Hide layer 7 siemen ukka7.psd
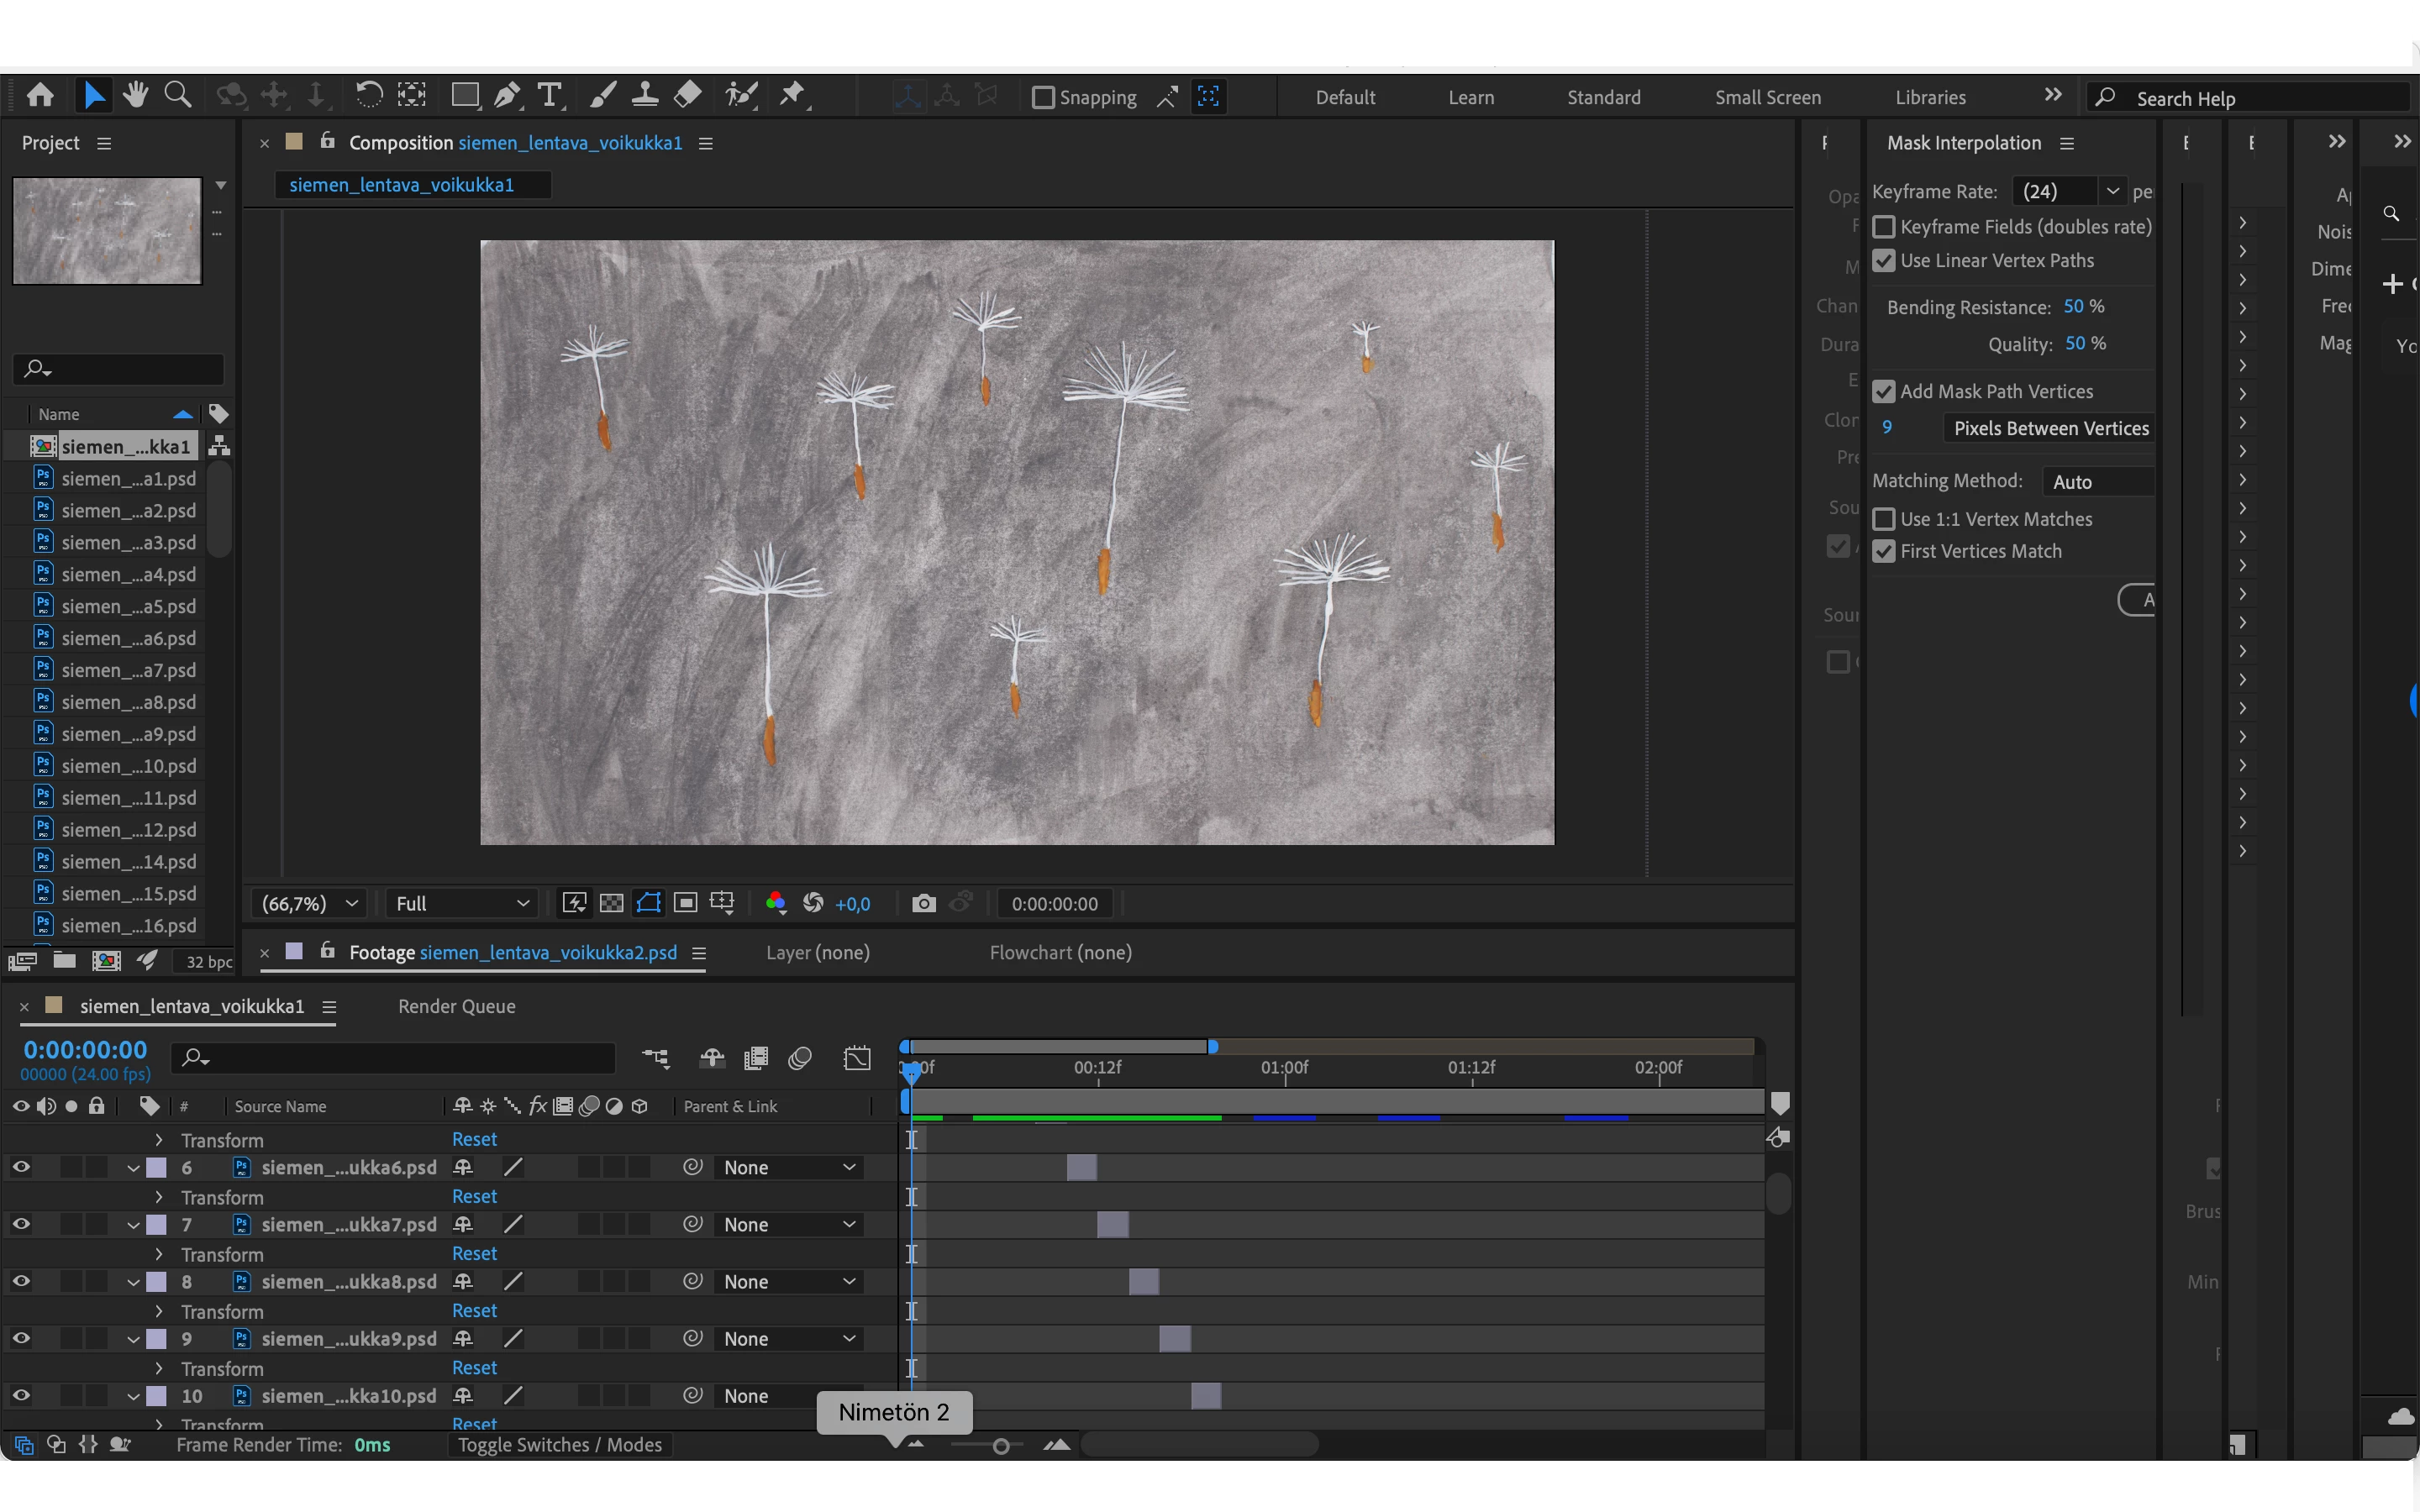 21,1224
